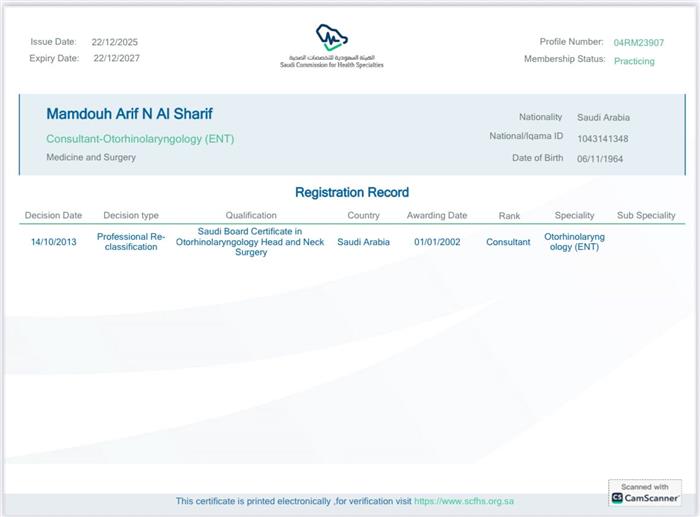Click the Sub Speciality column header

tap(646, 215)
